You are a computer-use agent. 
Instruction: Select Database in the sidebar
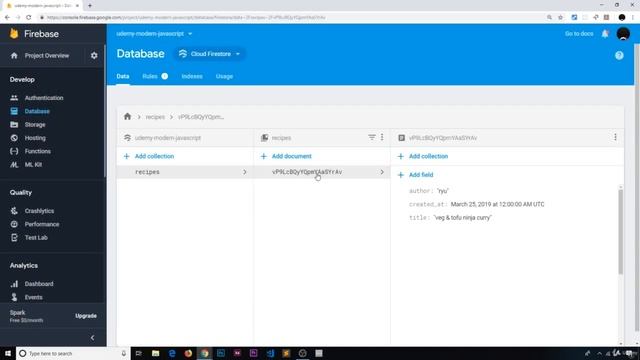(x=37, y=111)
